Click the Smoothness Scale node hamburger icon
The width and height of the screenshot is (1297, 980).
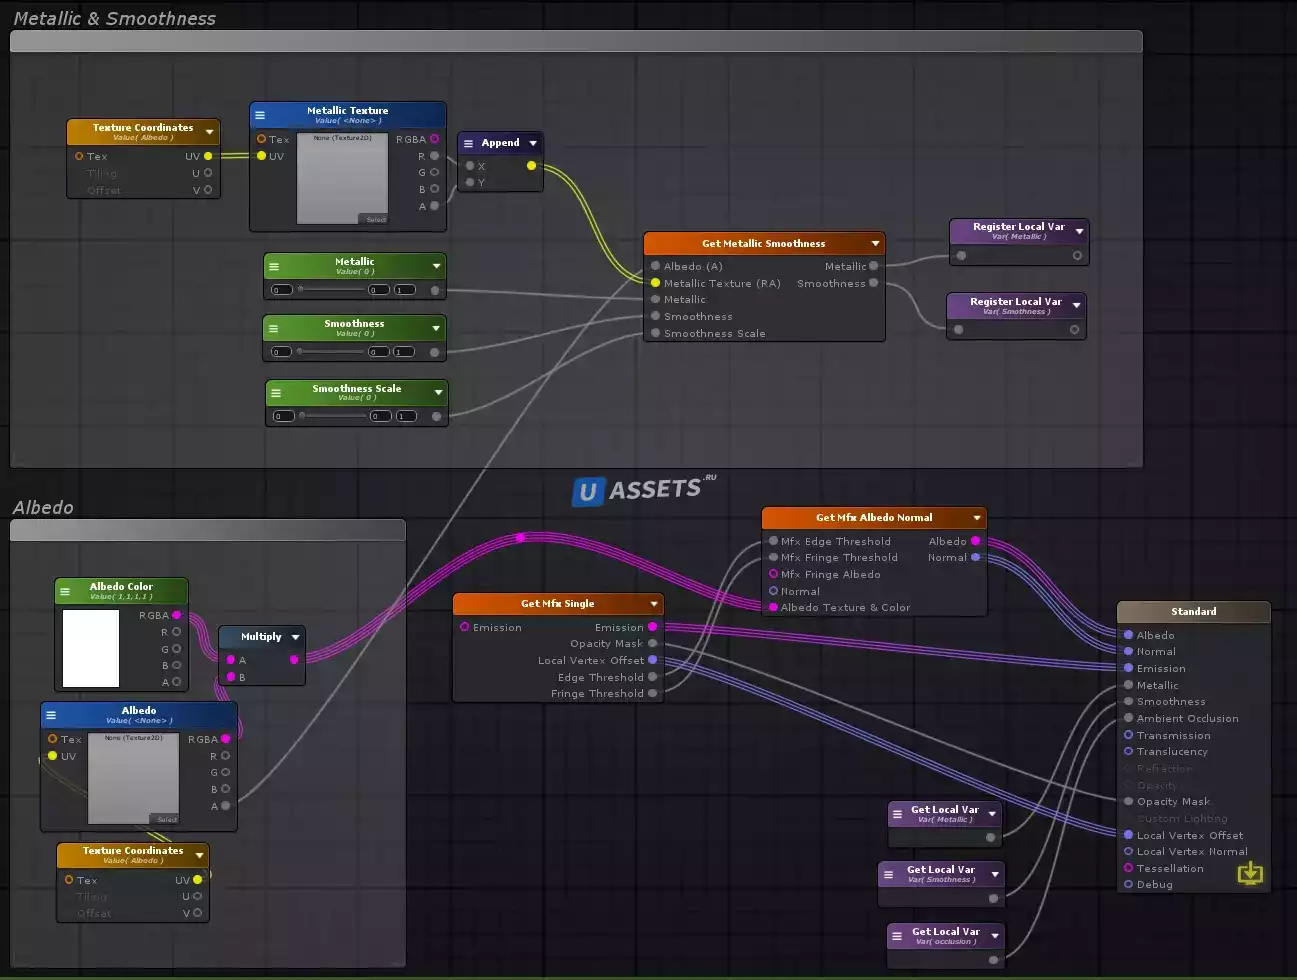tap(276, 393)
